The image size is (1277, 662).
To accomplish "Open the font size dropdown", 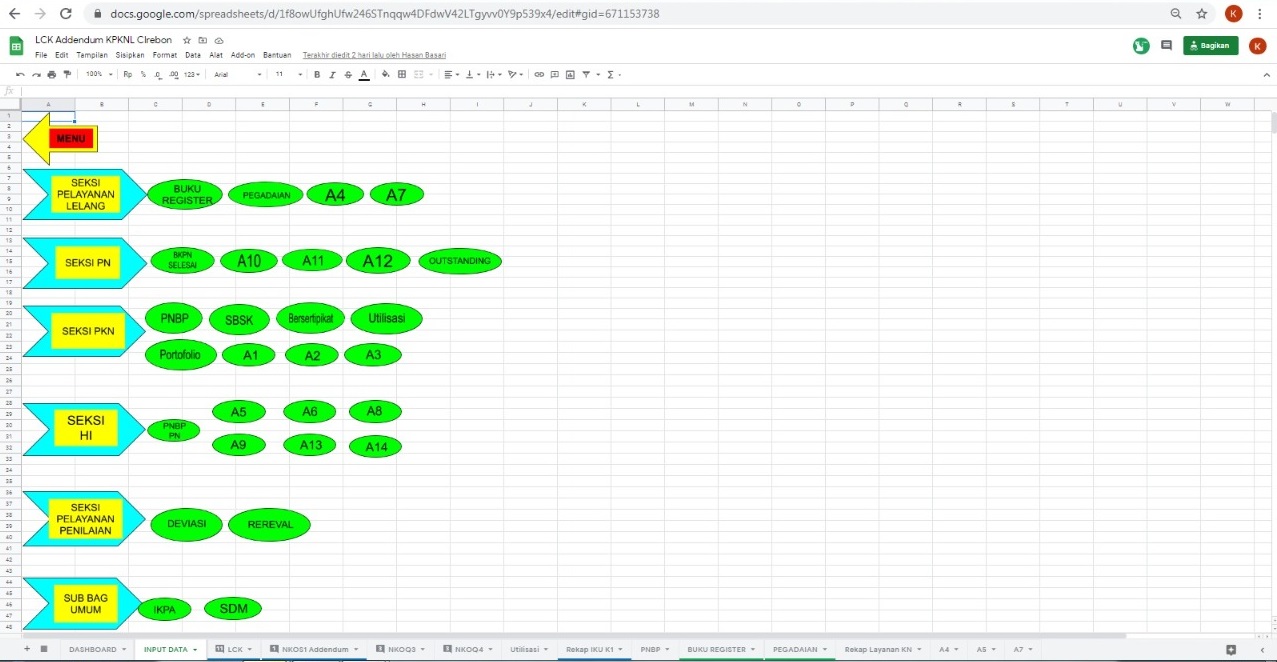I will [288, 74].
